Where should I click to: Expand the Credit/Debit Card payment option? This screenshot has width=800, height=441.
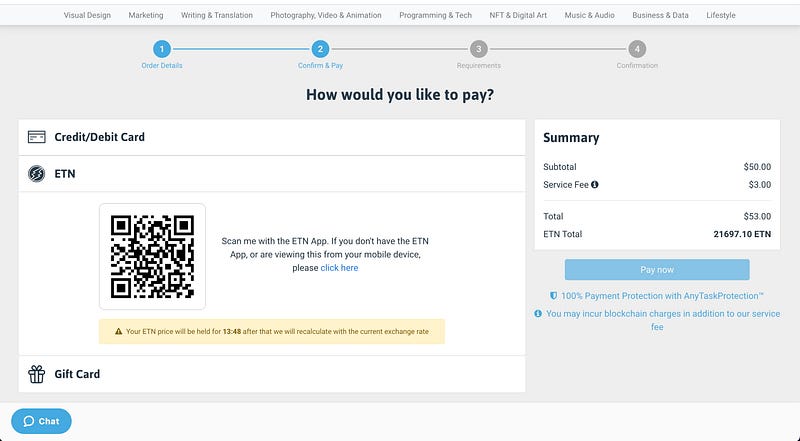[272, 137]
